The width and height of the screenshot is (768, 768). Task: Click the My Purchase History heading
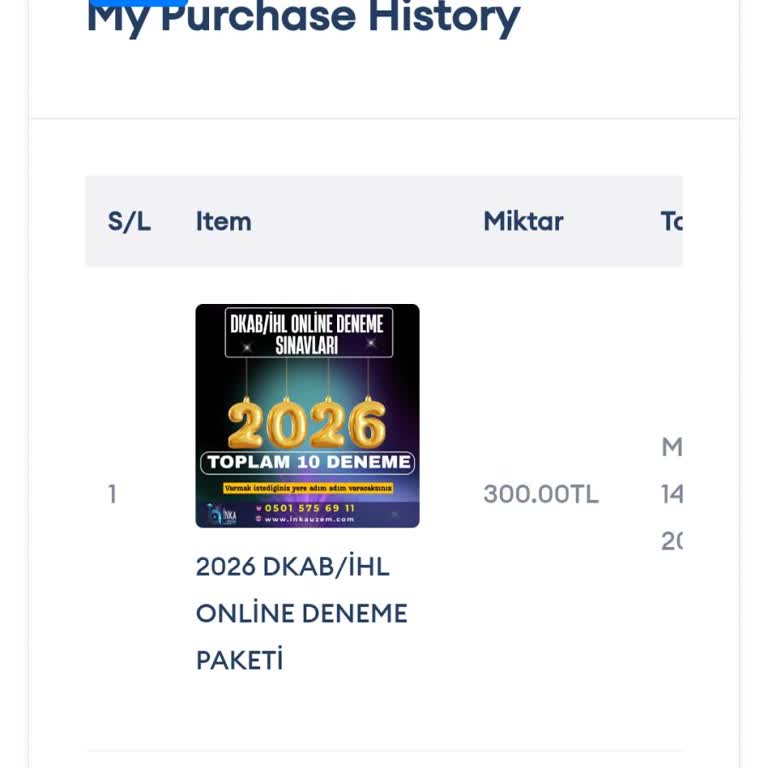coord(303,18)
